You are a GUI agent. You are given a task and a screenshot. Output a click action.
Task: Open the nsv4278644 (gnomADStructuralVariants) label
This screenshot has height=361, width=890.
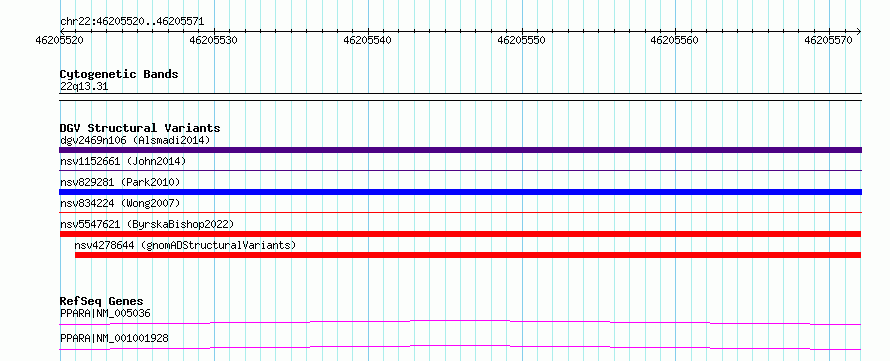point(185,245)
